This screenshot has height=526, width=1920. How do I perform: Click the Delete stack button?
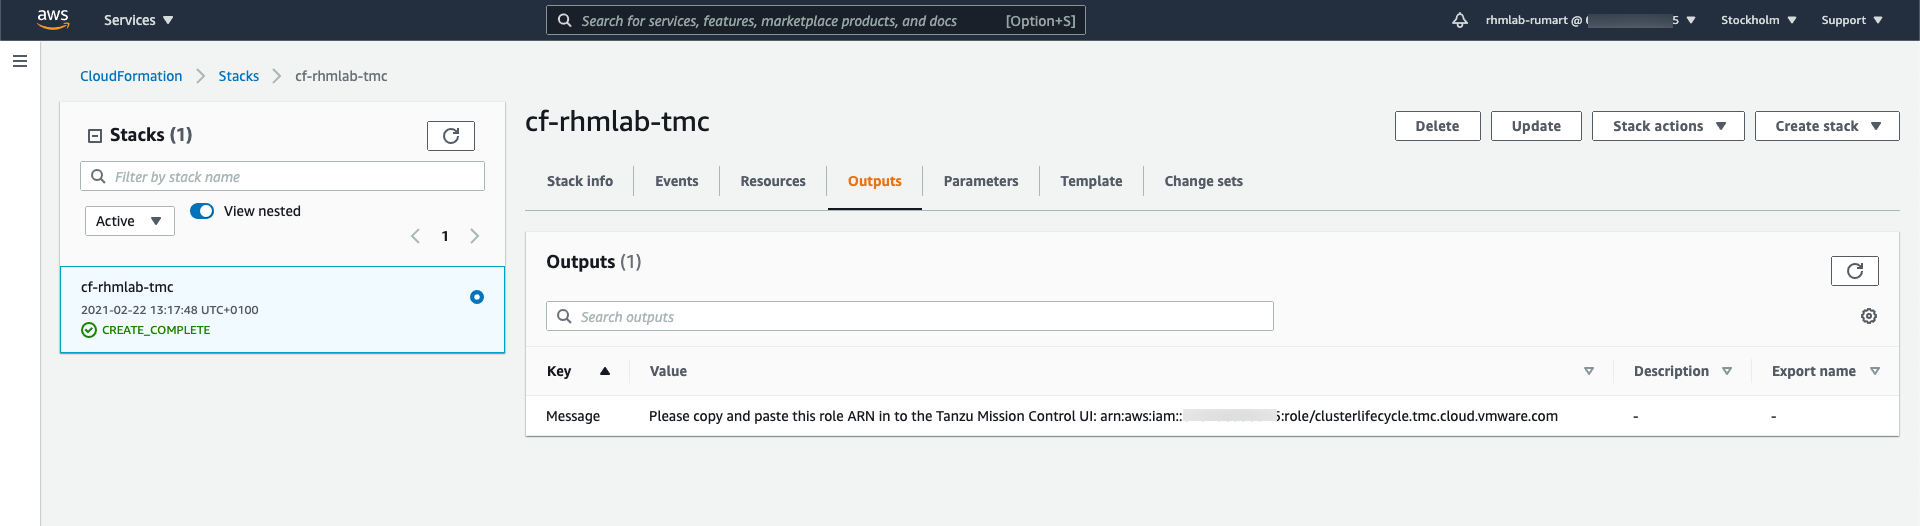[x=1438, y=126]
